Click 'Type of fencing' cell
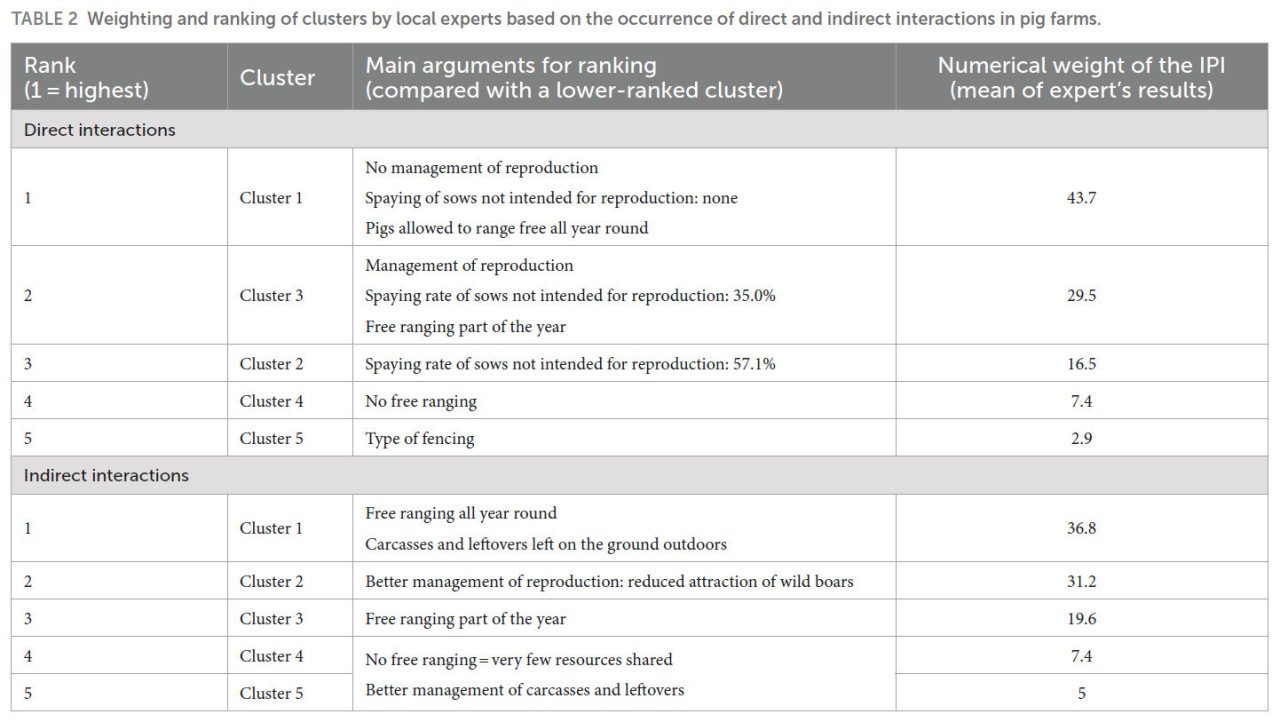The width and height of the screenshot is (1280, 722). point(624,438)
